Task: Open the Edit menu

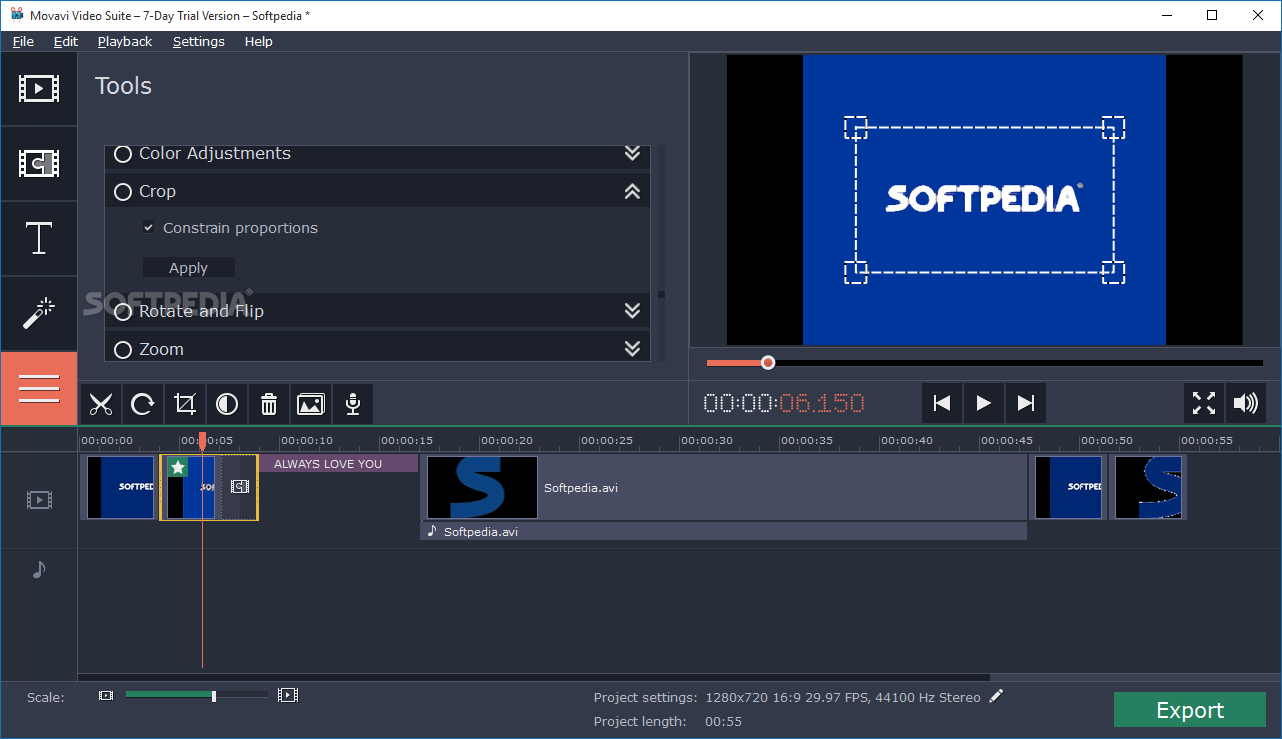Action: 66,41
